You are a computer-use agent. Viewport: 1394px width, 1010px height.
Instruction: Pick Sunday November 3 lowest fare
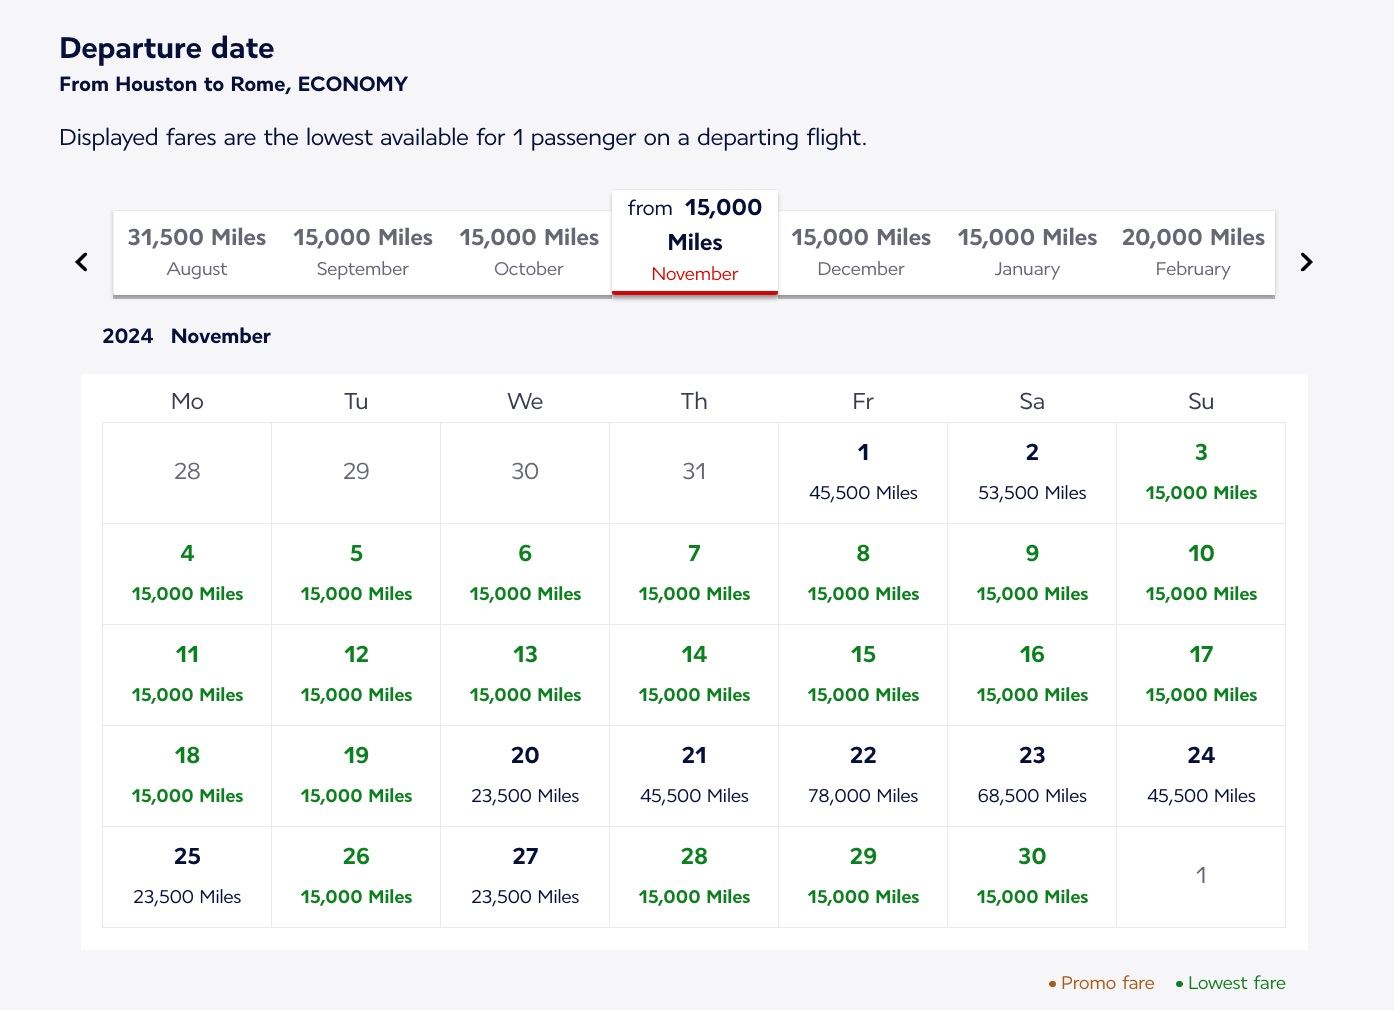(x=1201, y=472)
